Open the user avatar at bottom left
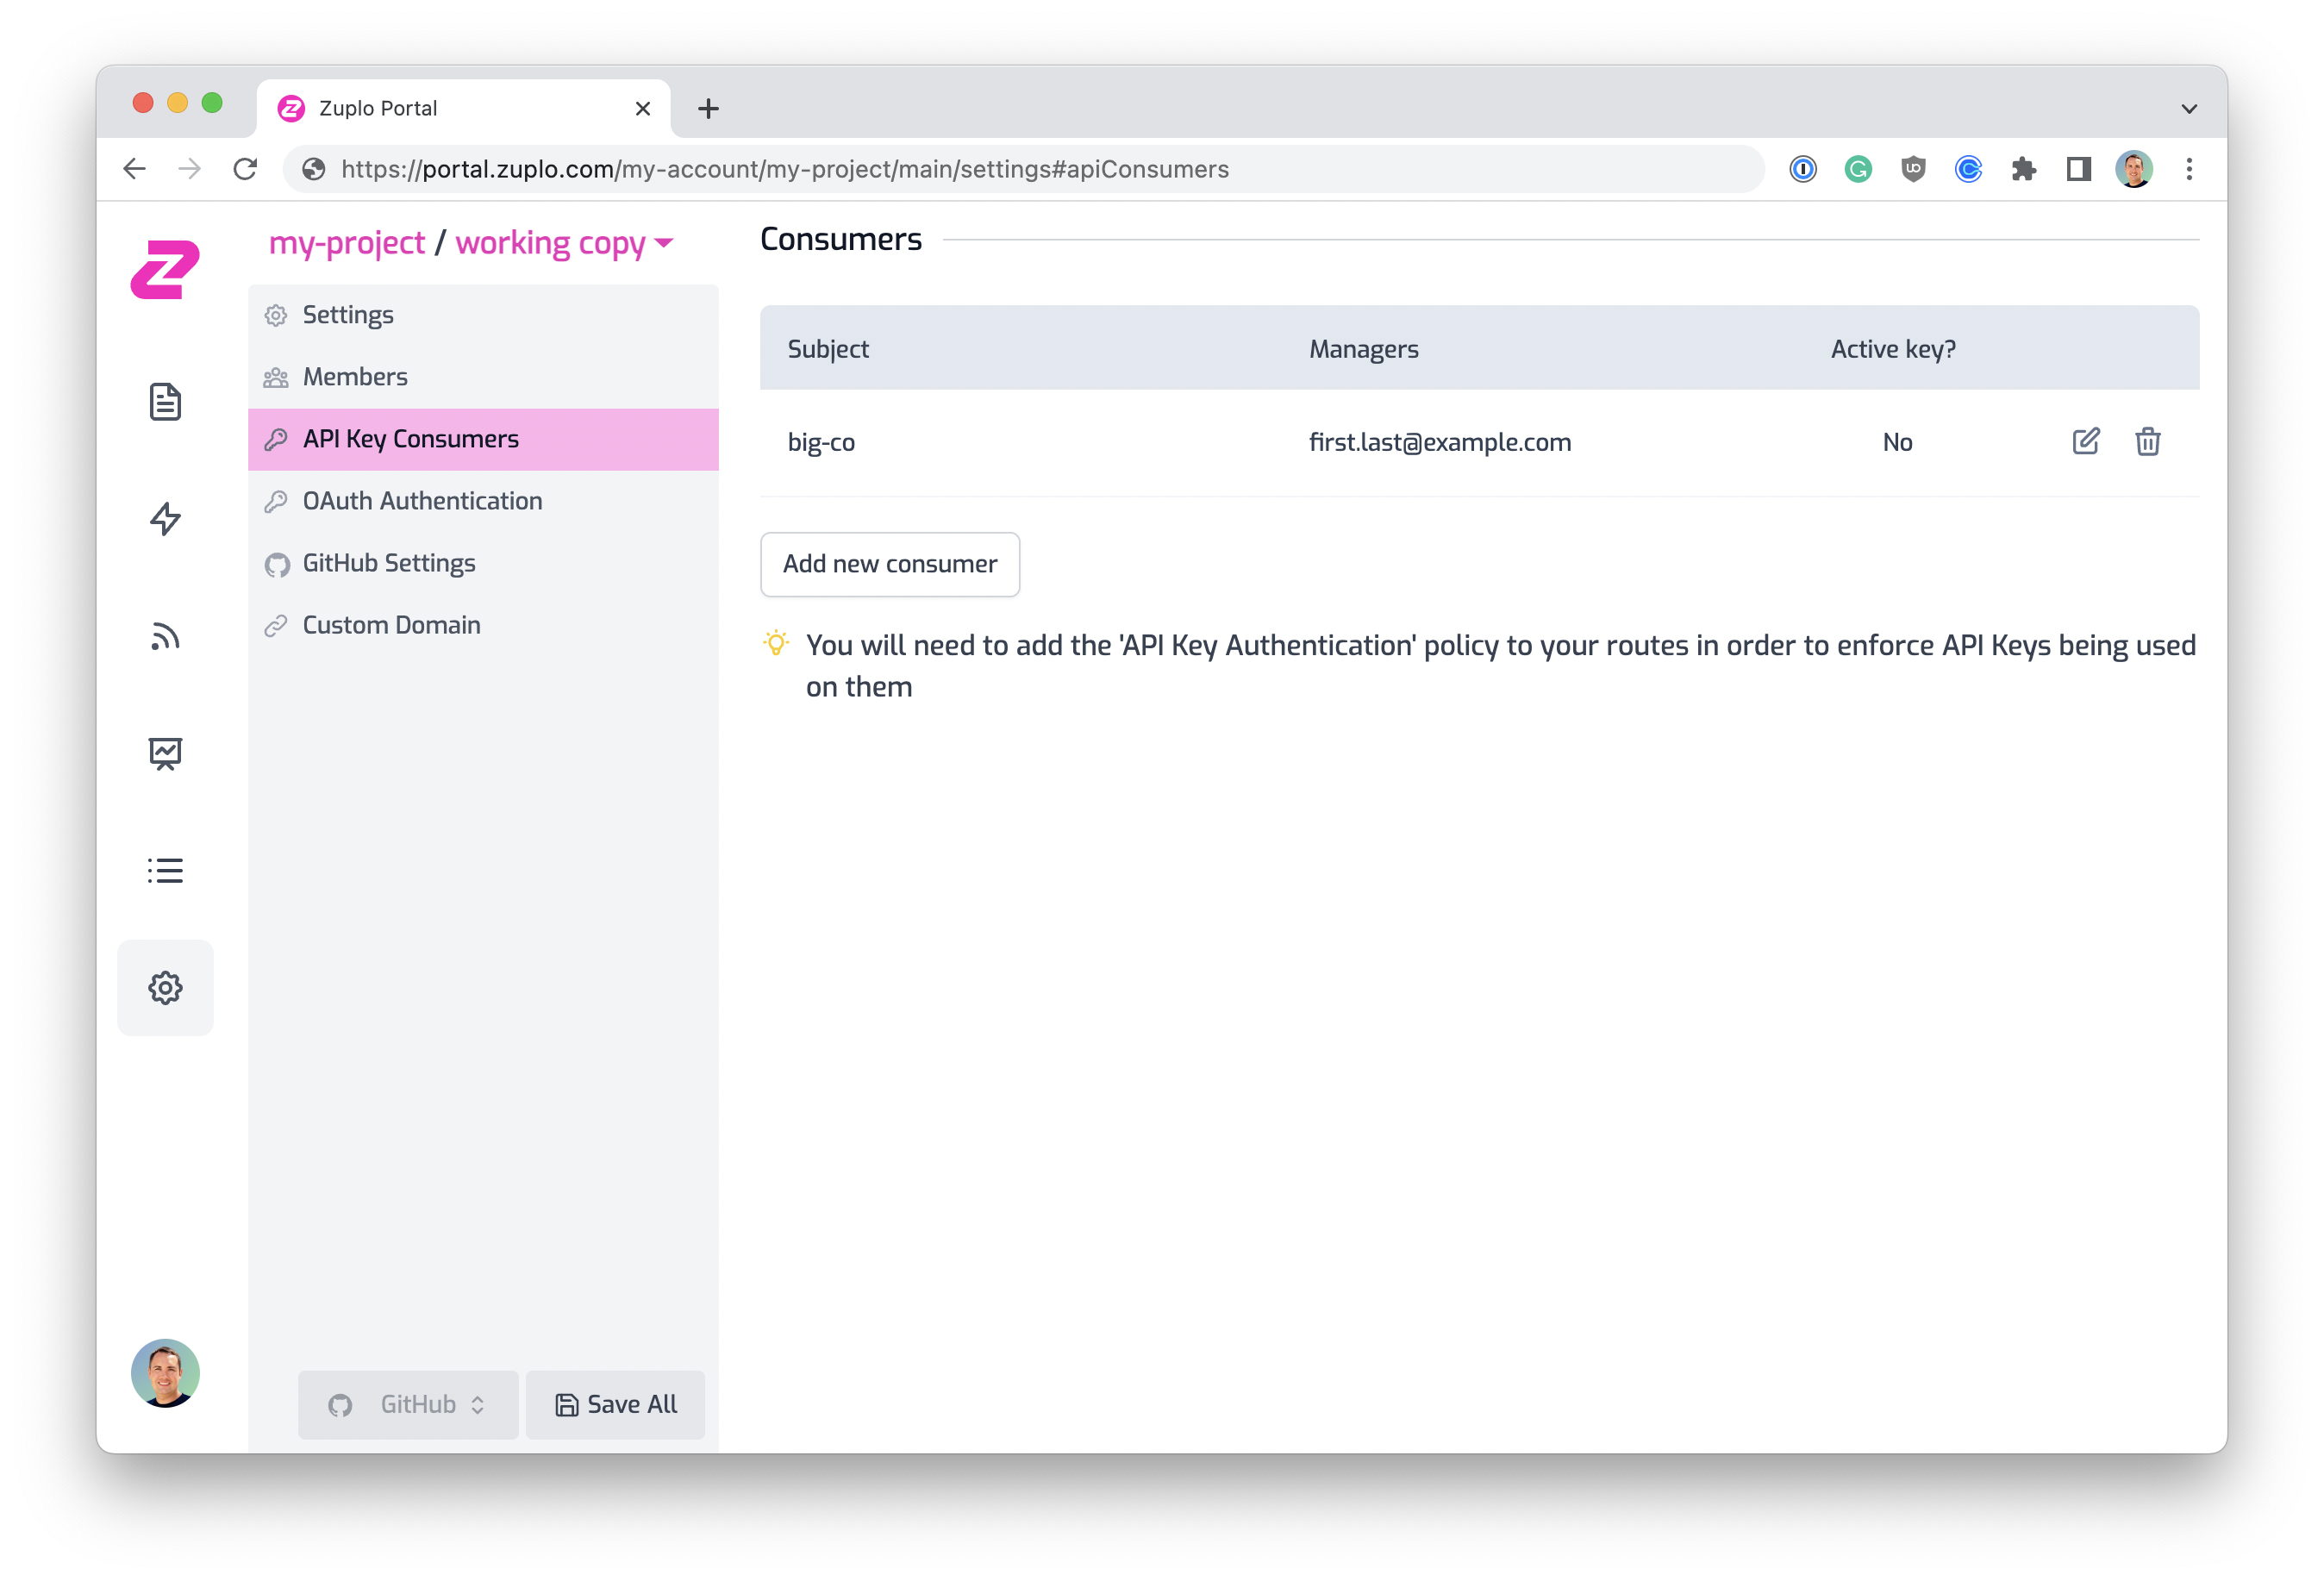The height and width of the screenshot is (1581, 2324). coord(165,1372)
